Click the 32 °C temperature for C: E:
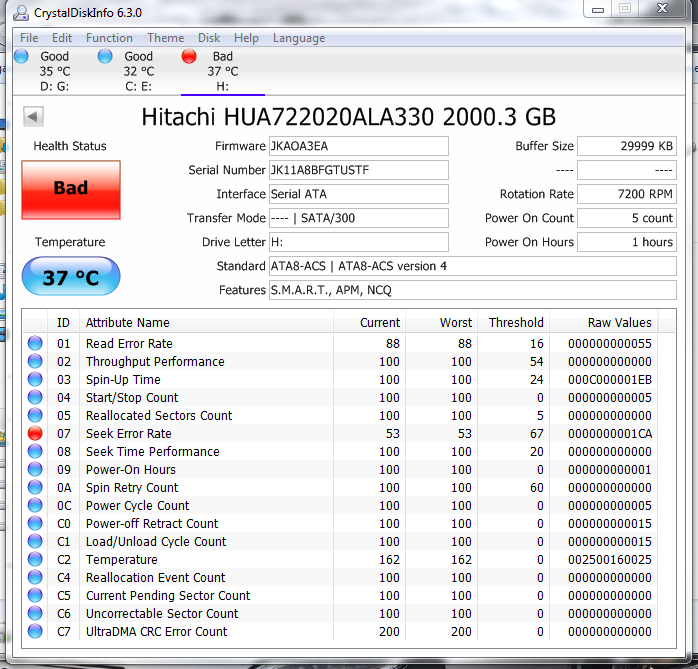 tap(139, 71)
